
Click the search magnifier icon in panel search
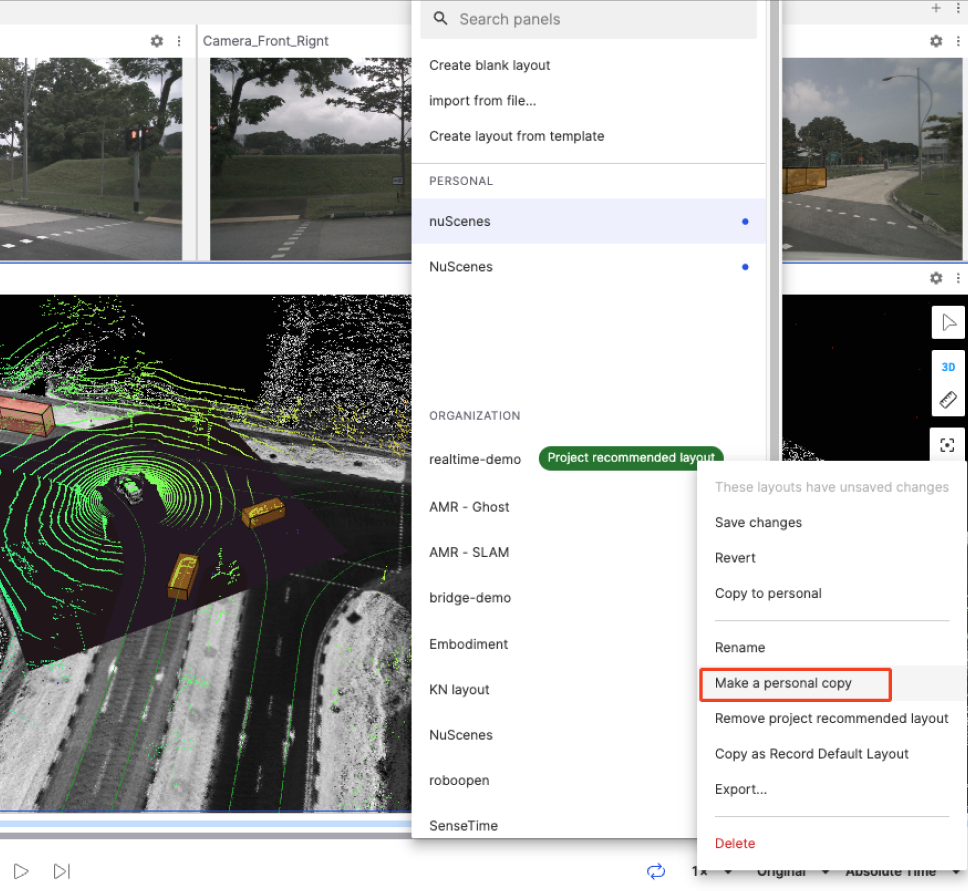point(440,19)
